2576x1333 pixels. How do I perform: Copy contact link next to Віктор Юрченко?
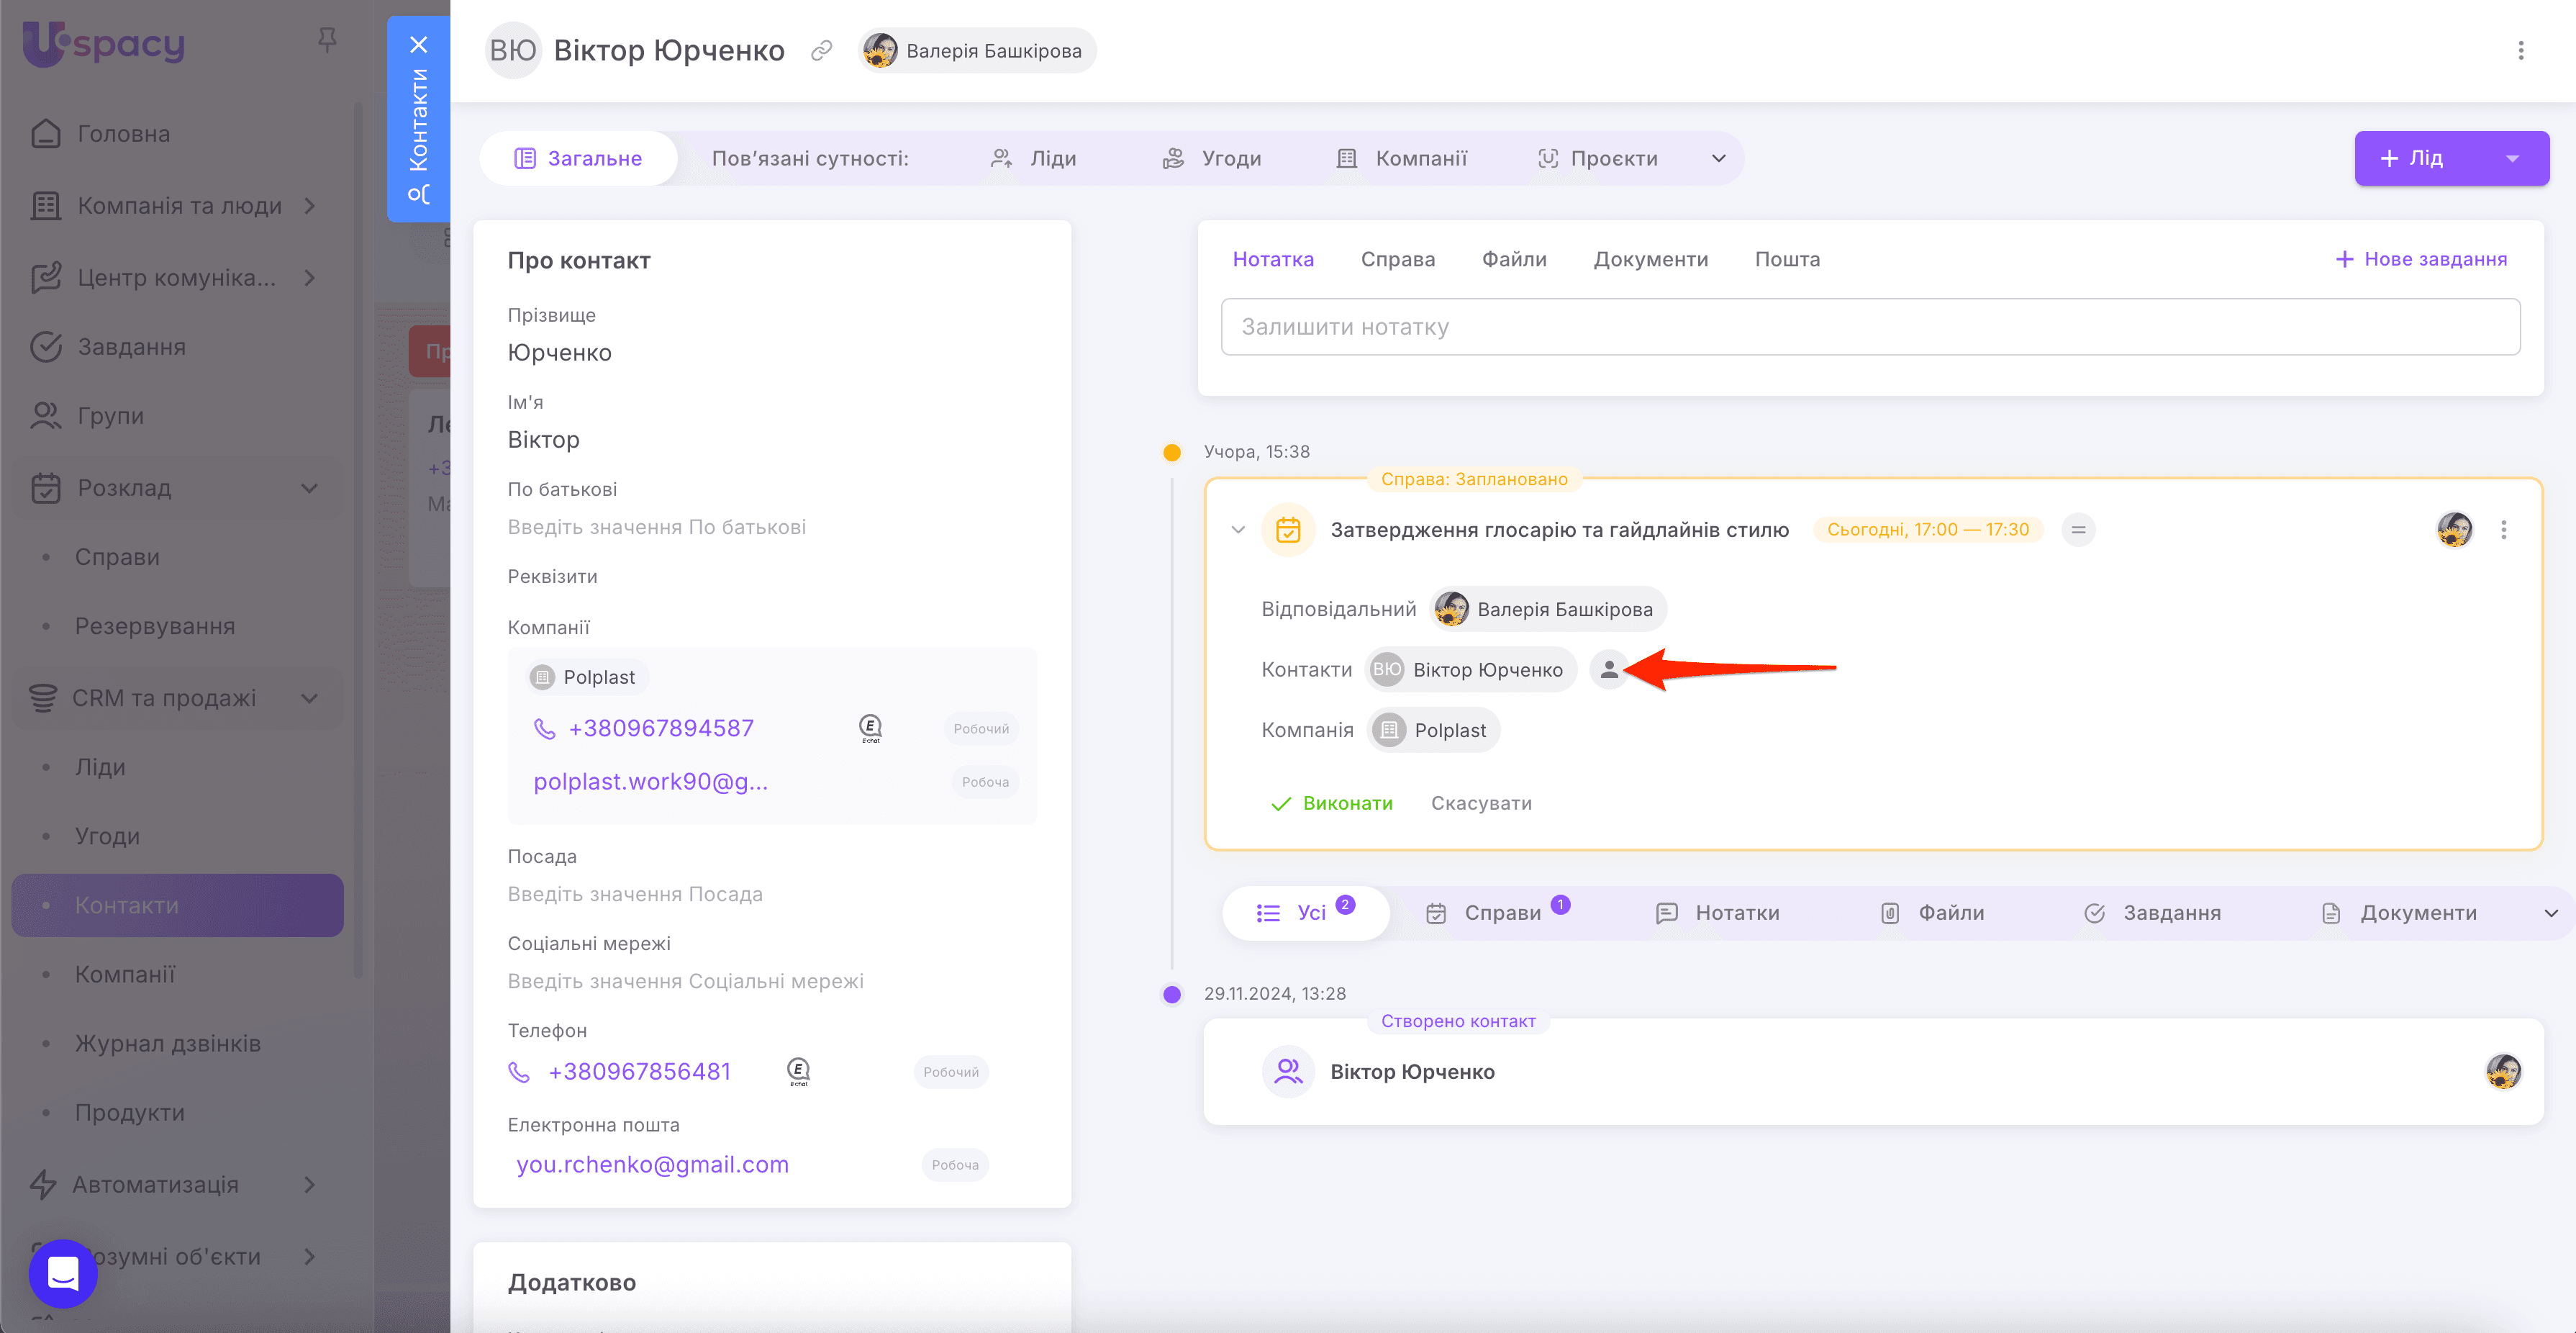[822, 50]
